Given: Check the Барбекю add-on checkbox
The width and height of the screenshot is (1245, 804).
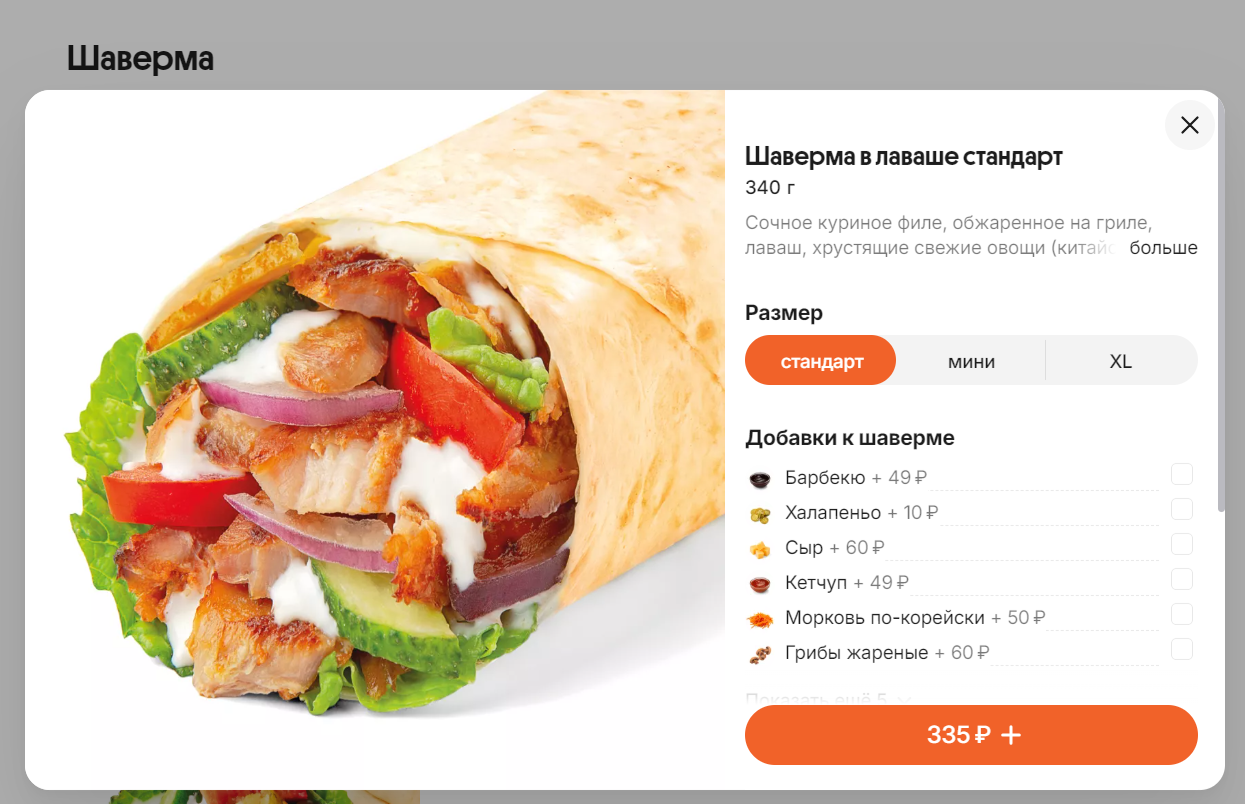Looking at the screenshot, I should (1182, 474).
